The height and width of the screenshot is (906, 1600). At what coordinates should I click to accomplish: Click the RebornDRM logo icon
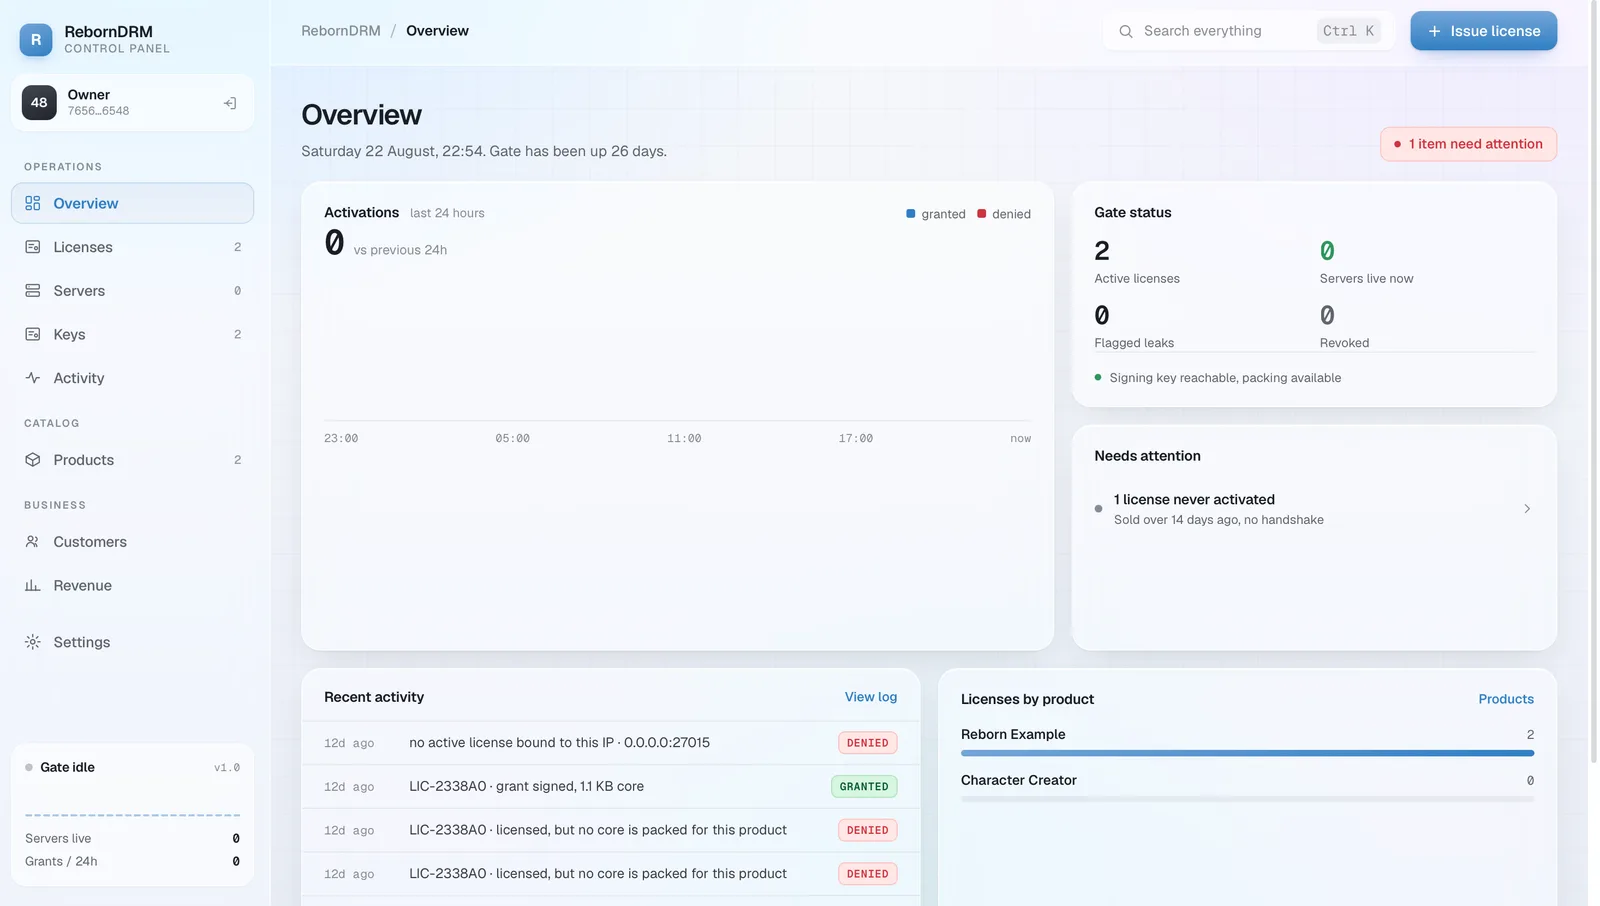point(36,39)
